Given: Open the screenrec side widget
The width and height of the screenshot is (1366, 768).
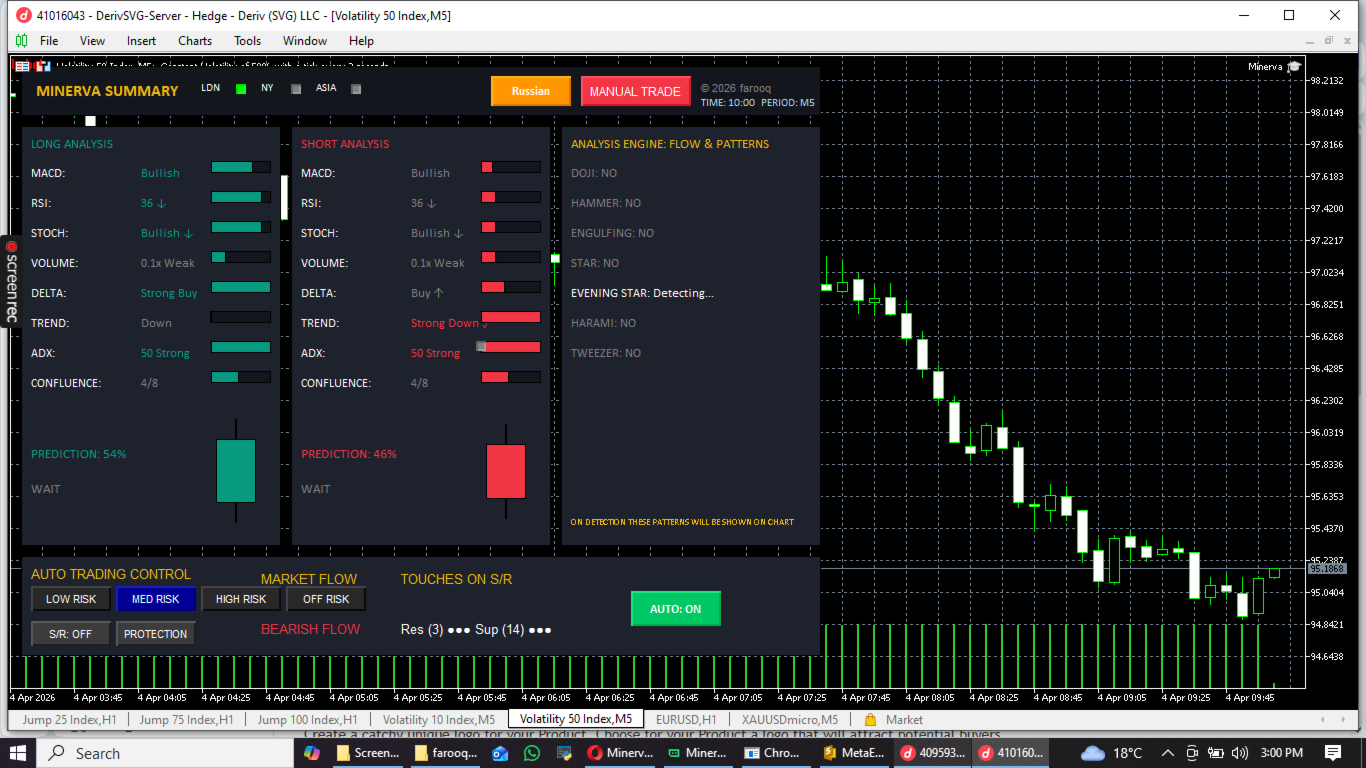Looking at the screenshot, I should pyautogui.click(x=11, y=281).
